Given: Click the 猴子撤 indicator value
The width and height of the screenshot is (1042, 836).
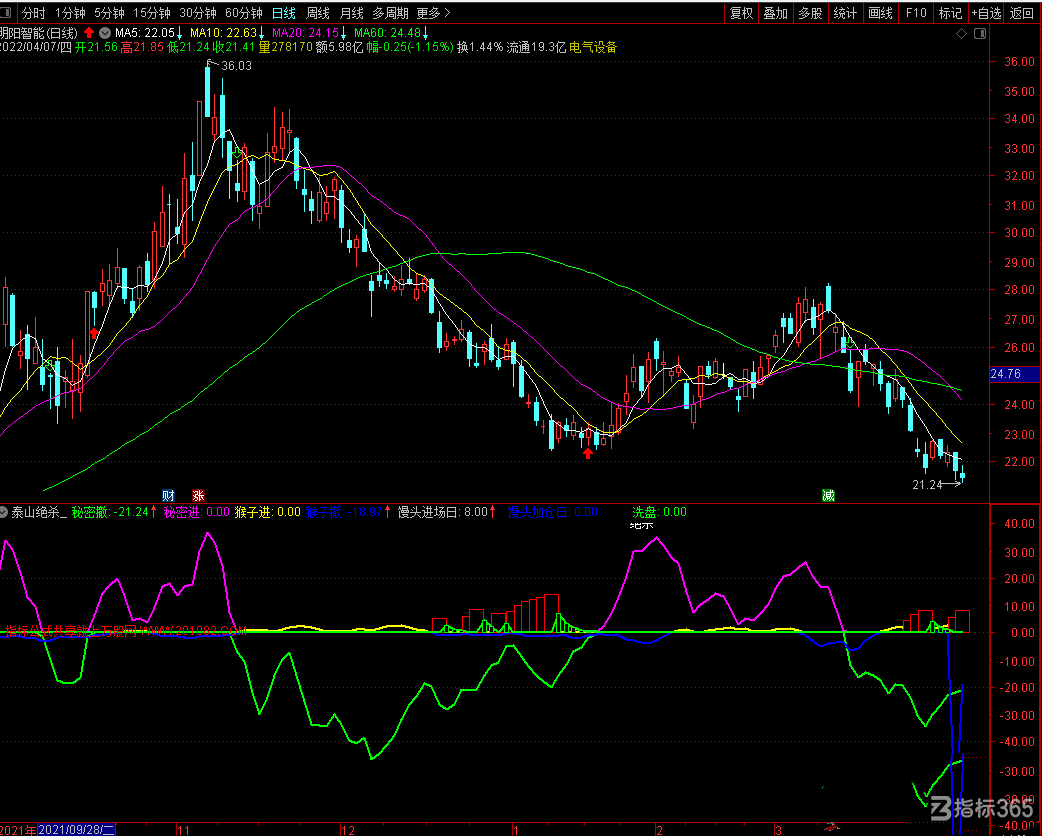Looking at the screenshot, I should [x=348, y=512].
